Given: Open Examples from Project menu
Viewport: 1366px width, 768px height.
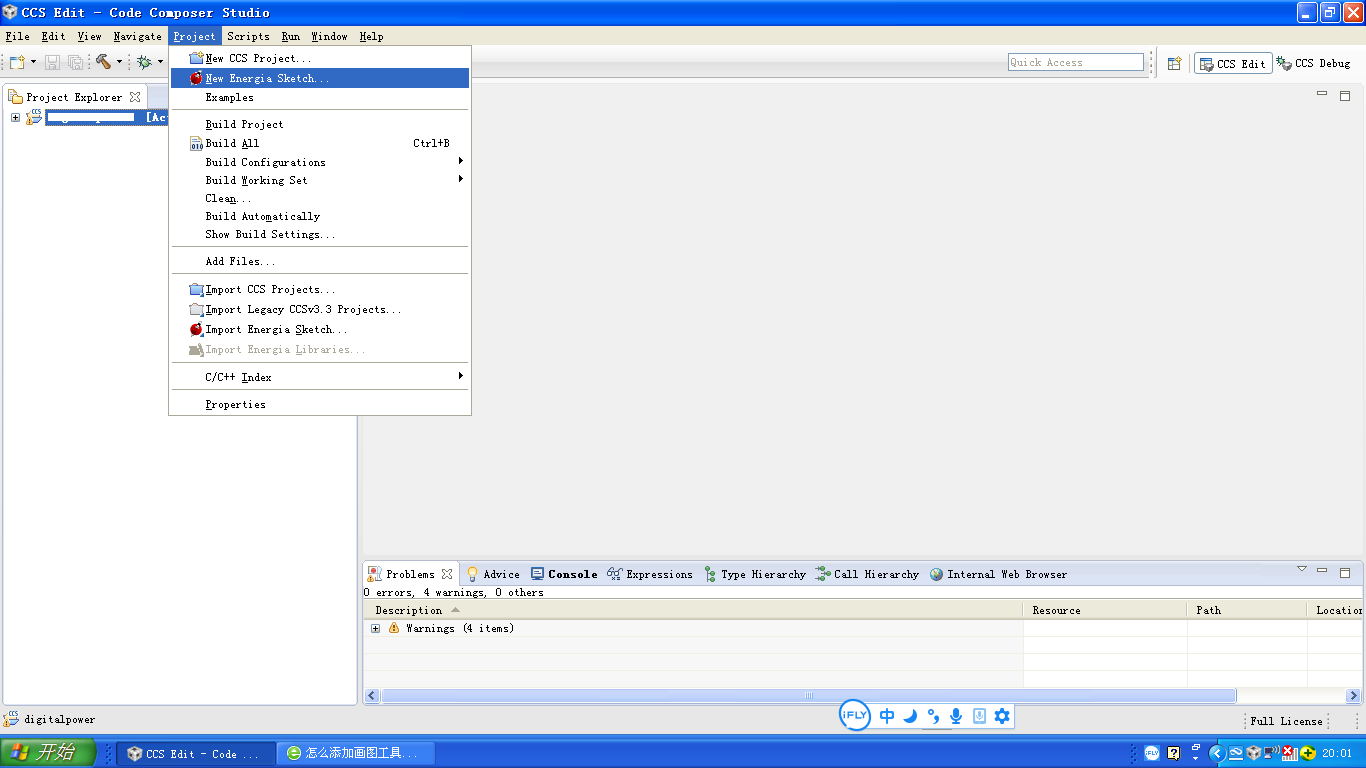Looking at the screenshot, I should tap(320, 97).
